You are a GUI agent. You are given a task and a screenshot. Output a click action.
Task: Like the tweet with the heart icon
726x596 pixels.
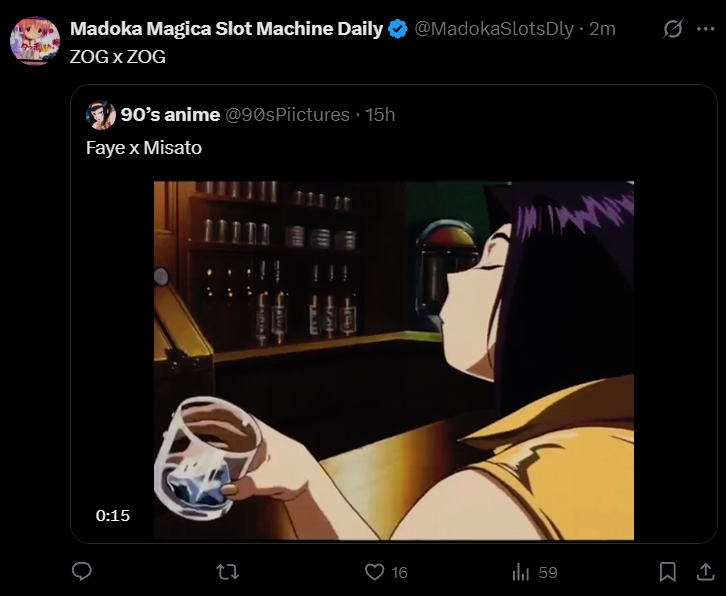coord(375,572)
